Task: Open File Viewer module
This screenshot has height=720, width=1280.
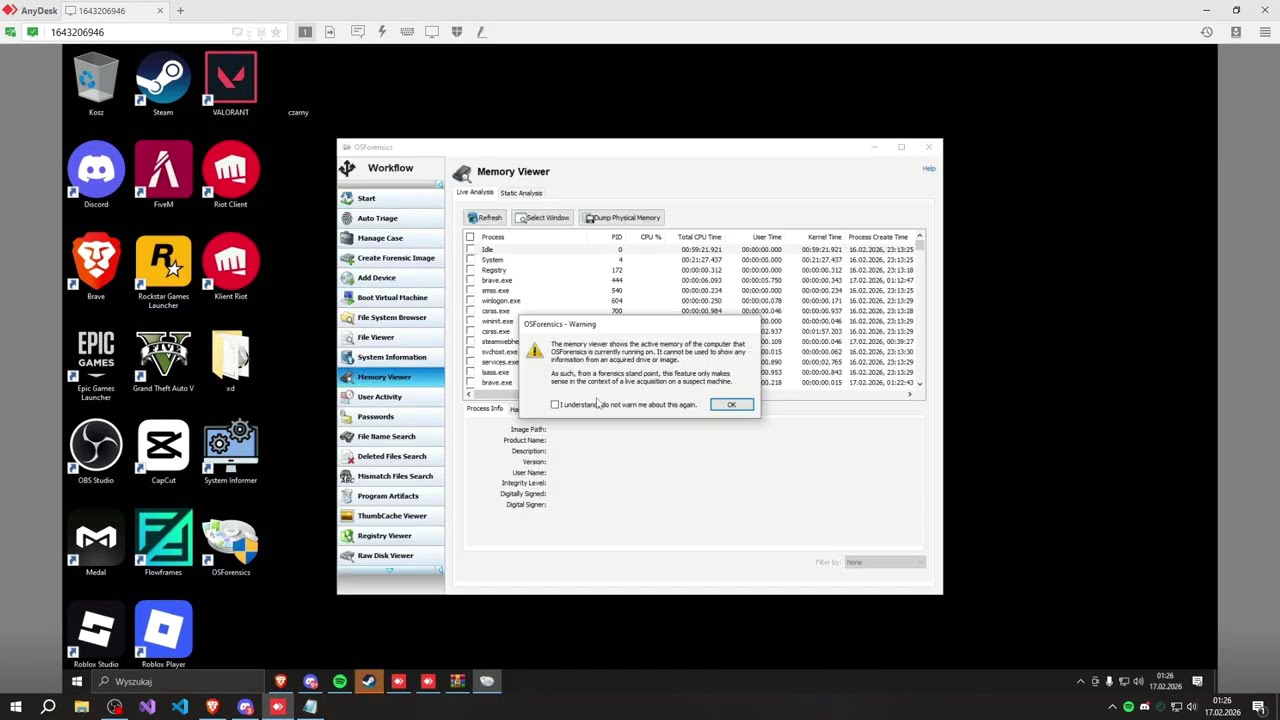Action: click(x=391, y=337)
